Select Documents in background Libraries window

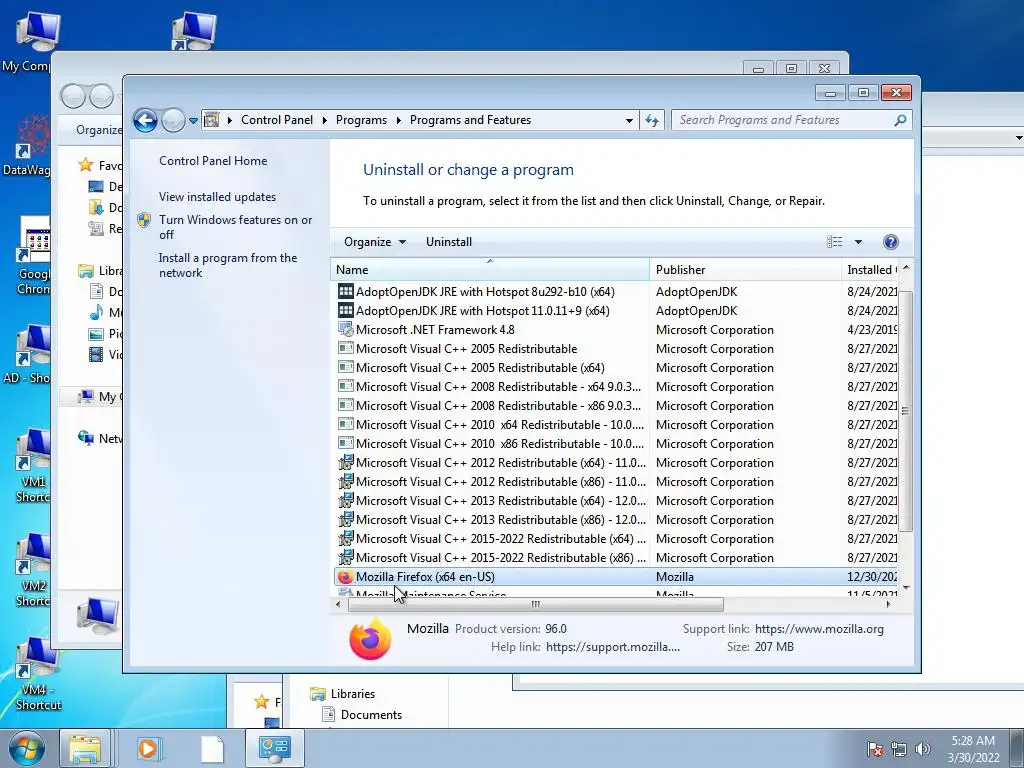[362, 714]
